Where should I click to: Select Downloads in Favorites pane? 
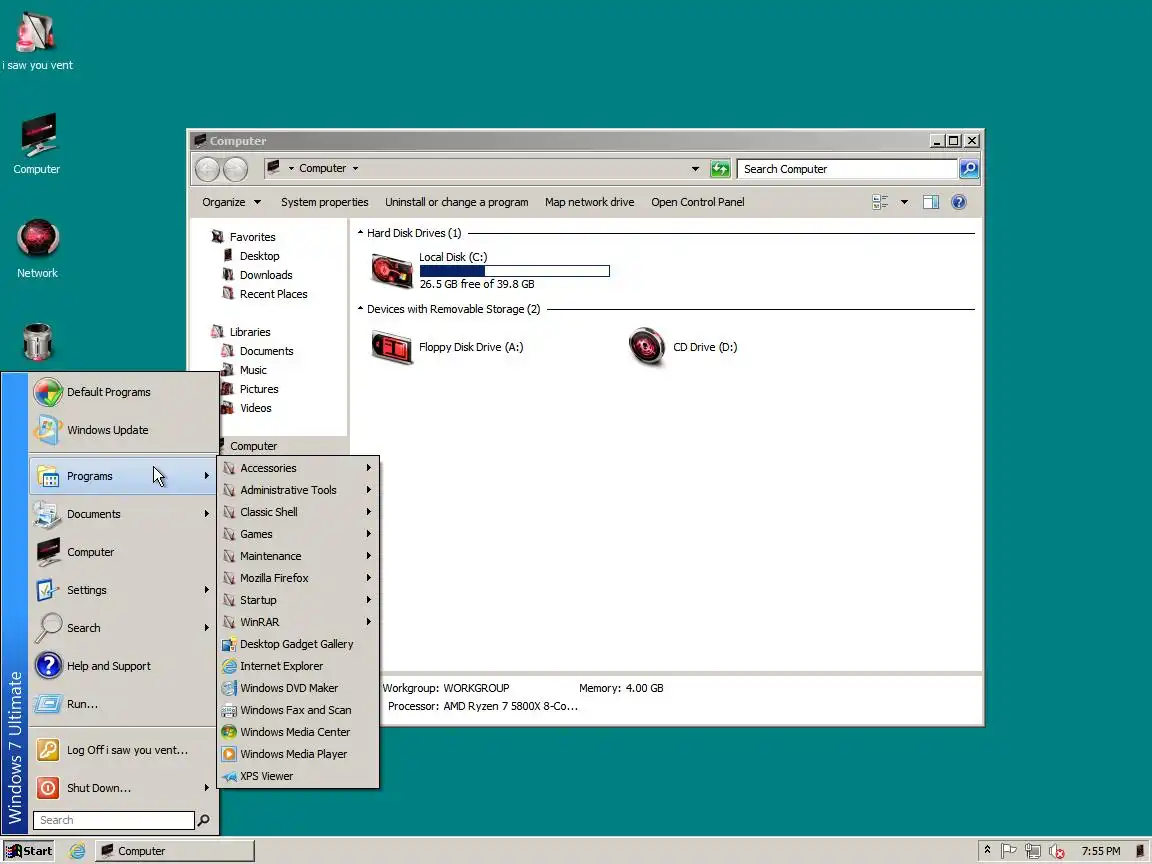(x=257, y=275)
